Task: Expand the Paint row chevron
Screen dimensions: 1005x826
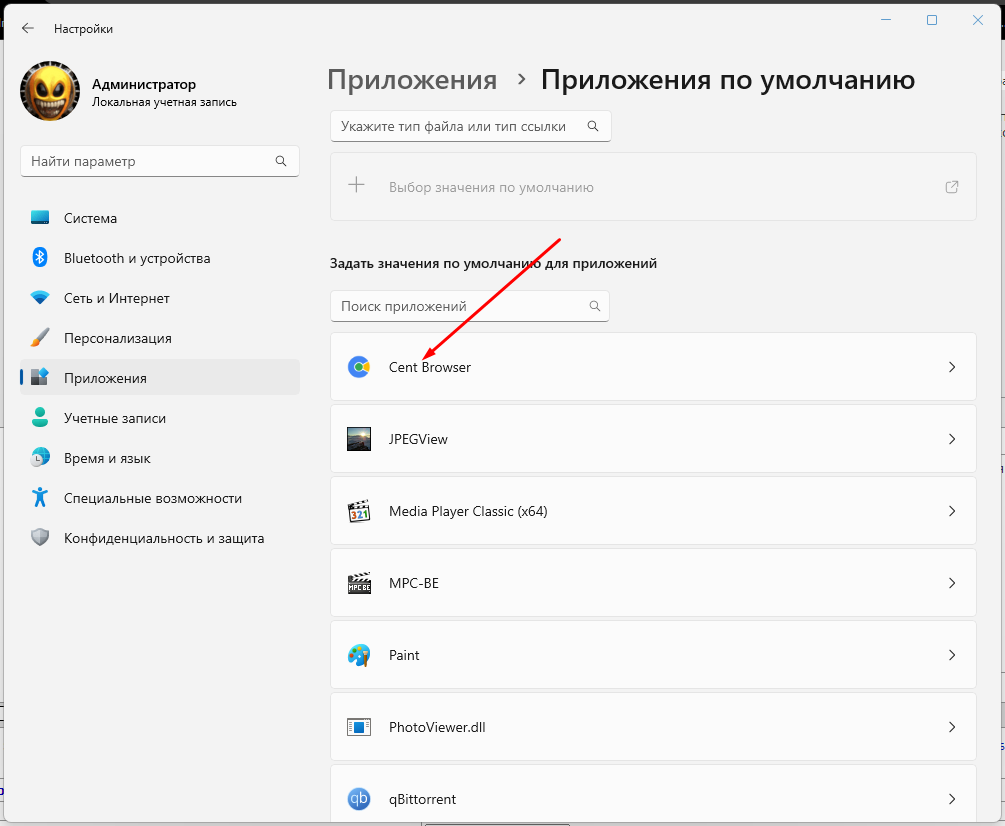Action: coord(952,655)
